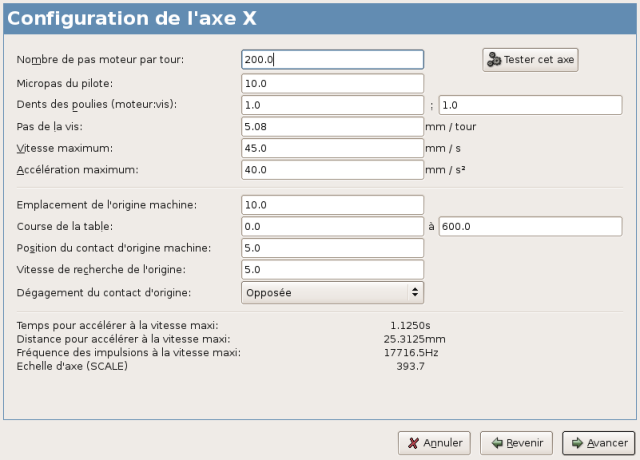Click the Emplacement de l'origine machine field
The width and height of the screenshot is (640, 460).
[x=332, y=205]
